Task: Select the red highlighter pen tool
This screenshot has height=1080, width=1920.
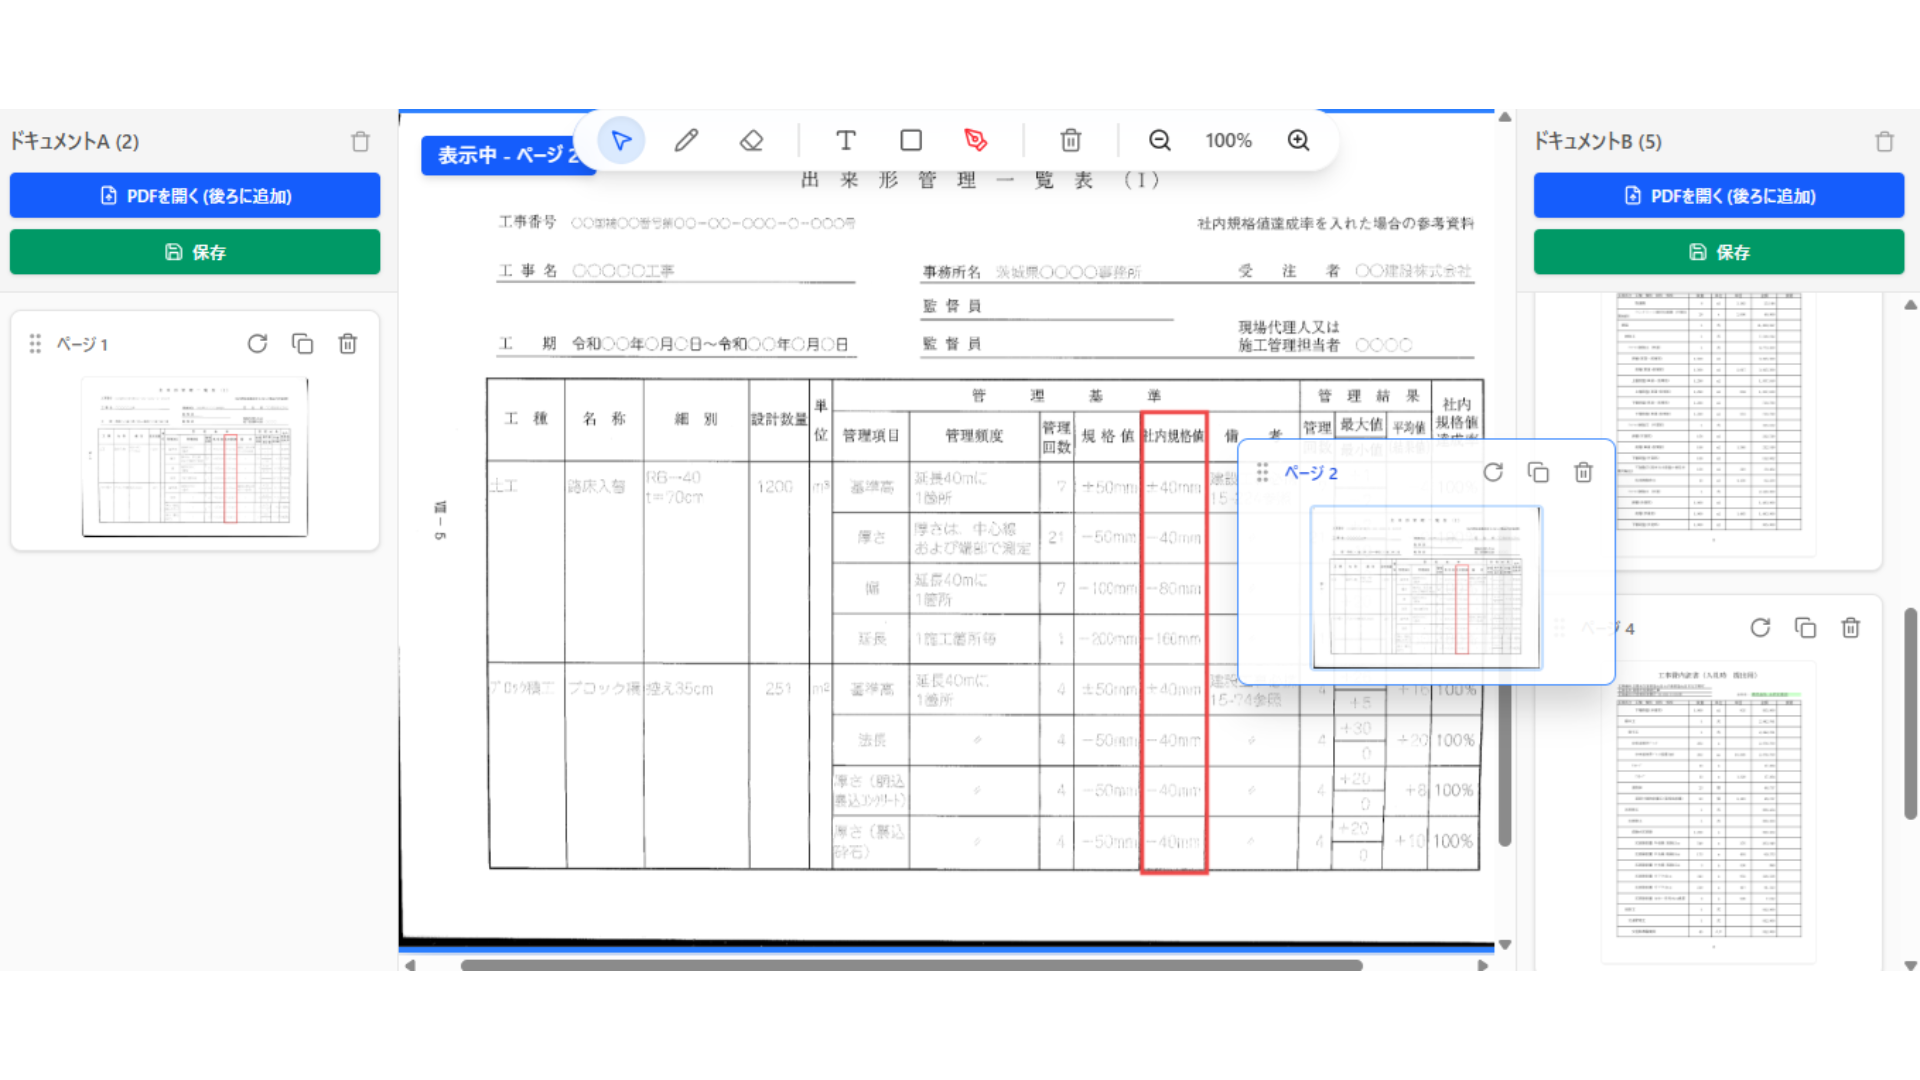Action: click(x=976, y=140)
